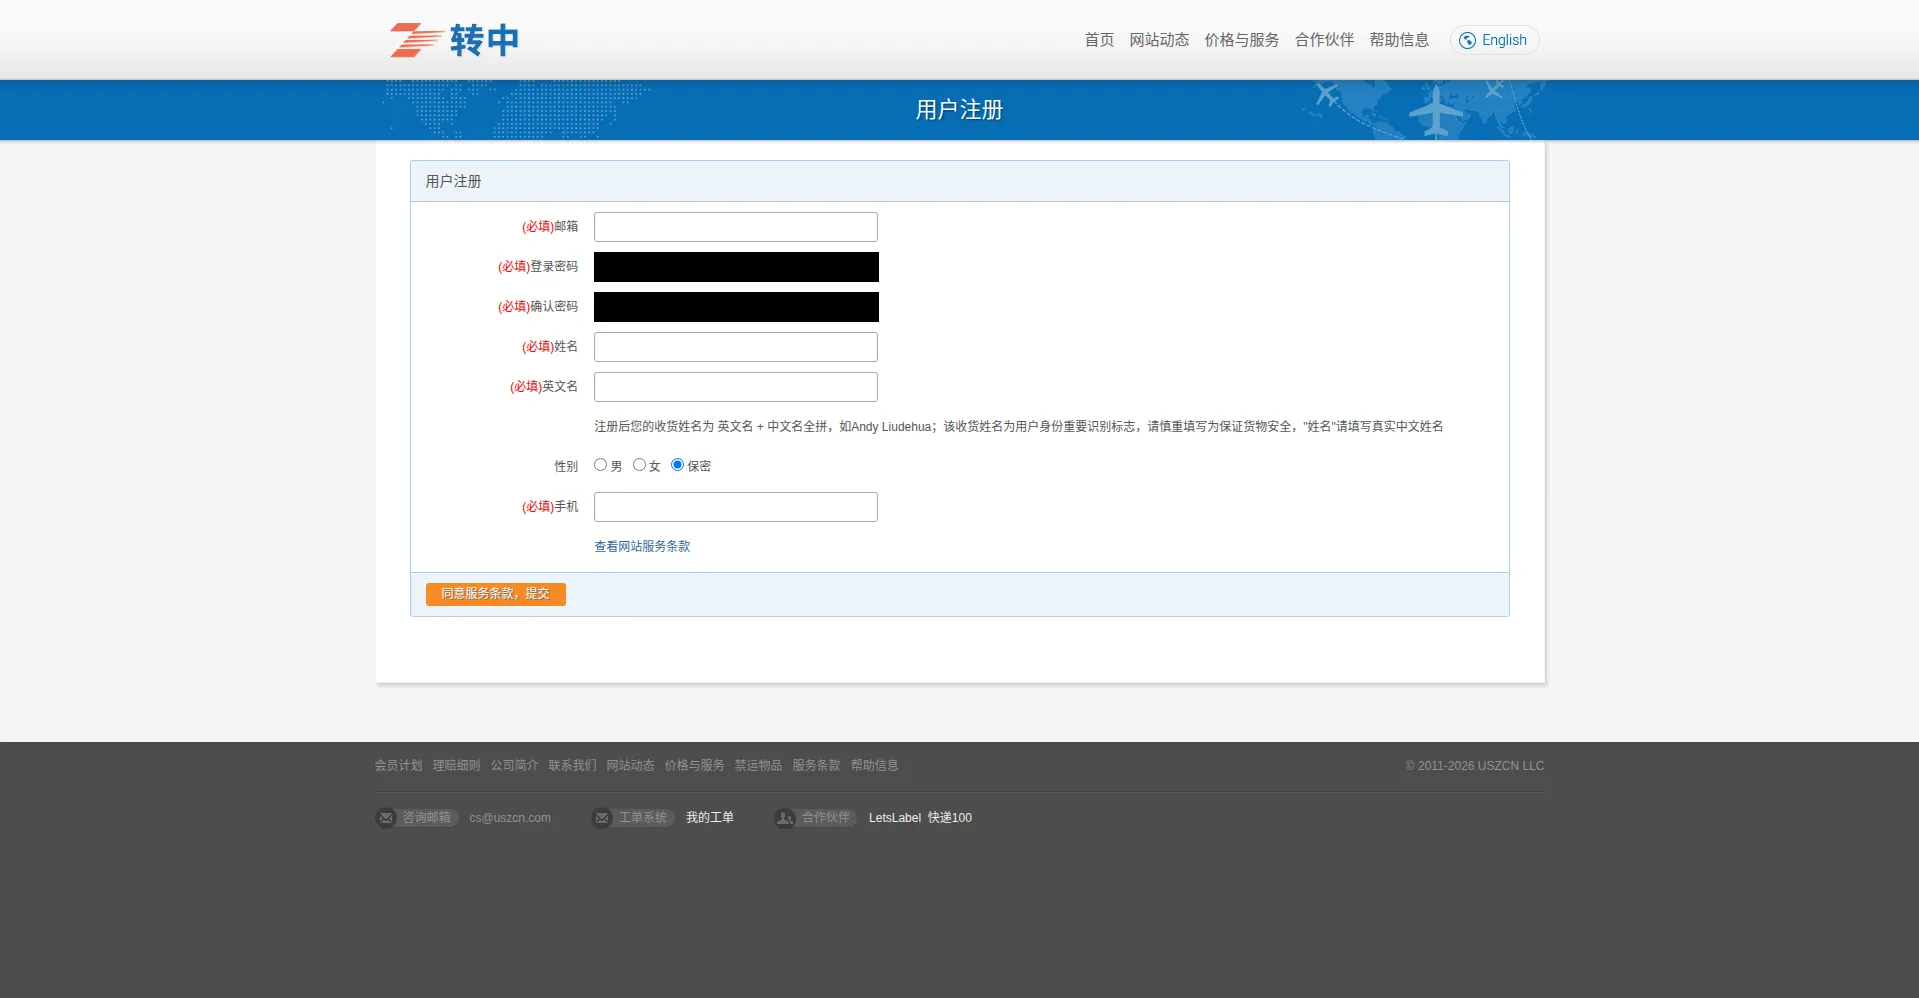Open 价格与服务 in the top navigation

tap(1242, 40)
